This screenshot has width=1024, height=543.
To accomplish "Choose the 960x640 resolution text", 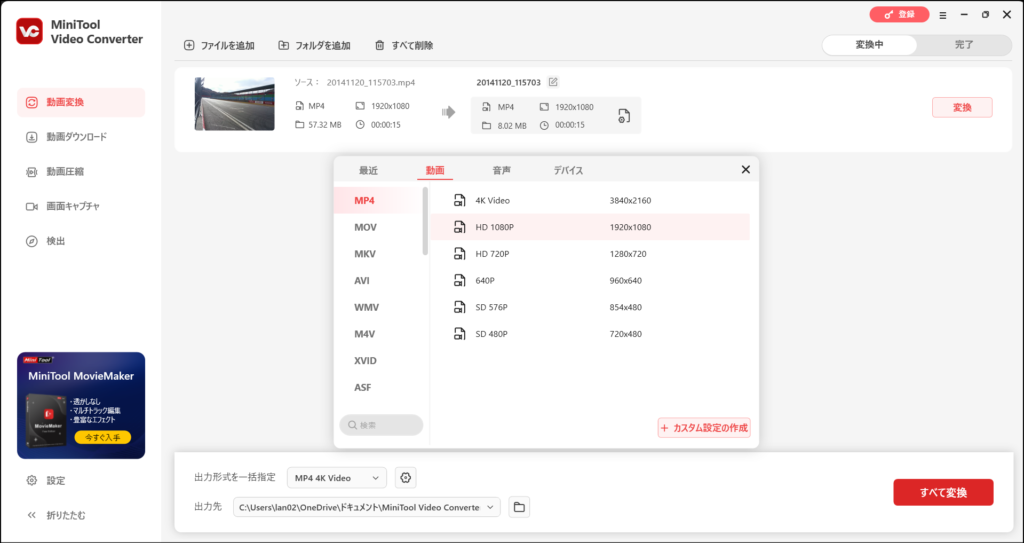I will 626,280.
